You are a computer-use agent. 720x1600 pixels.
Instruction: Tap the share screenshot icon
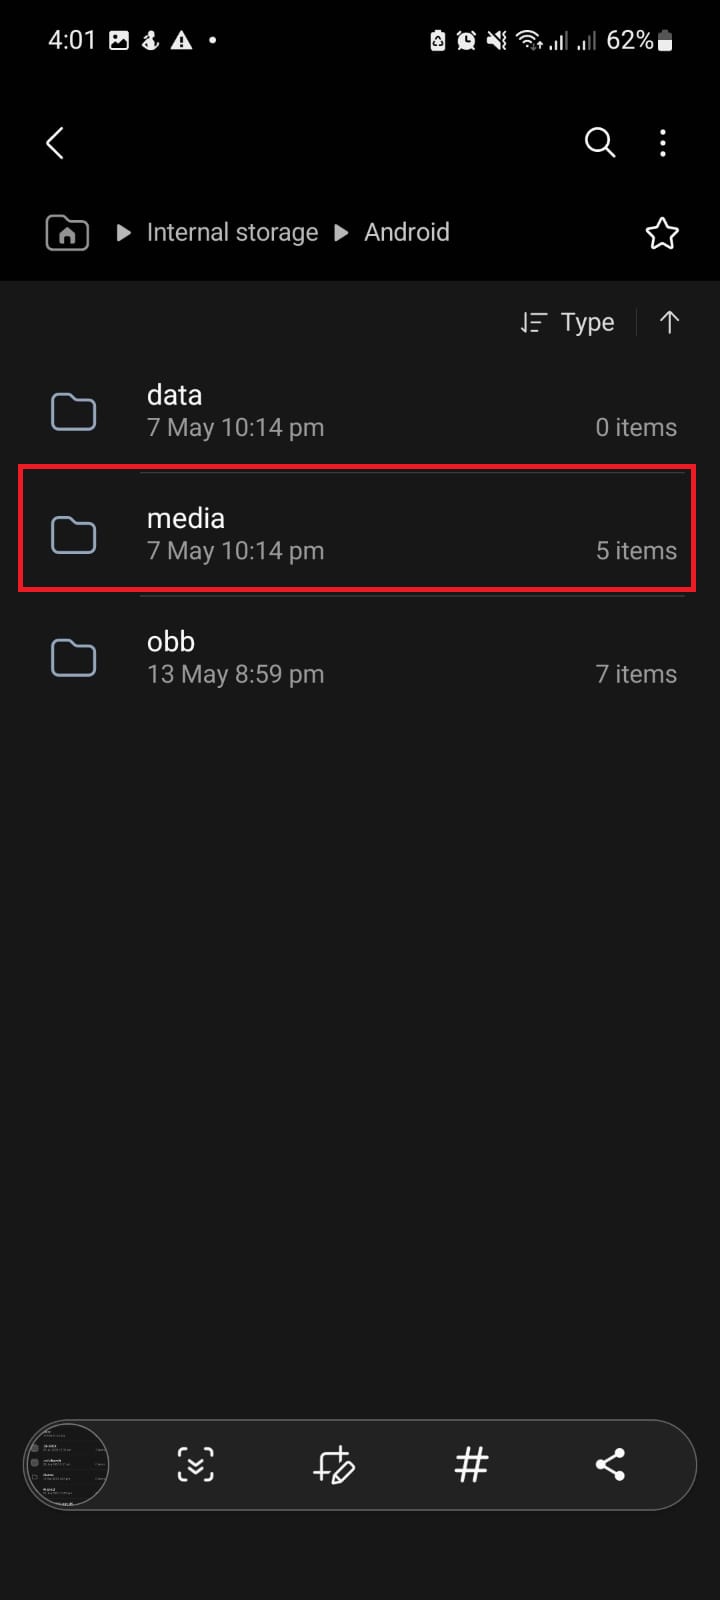[610, 1465]
